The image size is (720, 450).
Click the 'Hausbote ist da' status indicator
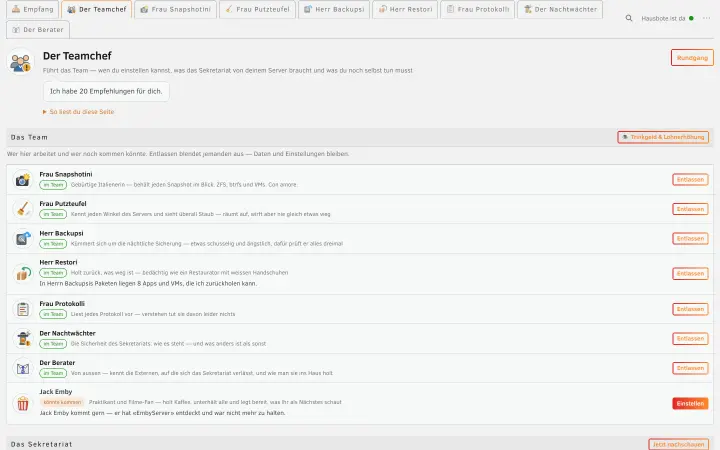667,18
